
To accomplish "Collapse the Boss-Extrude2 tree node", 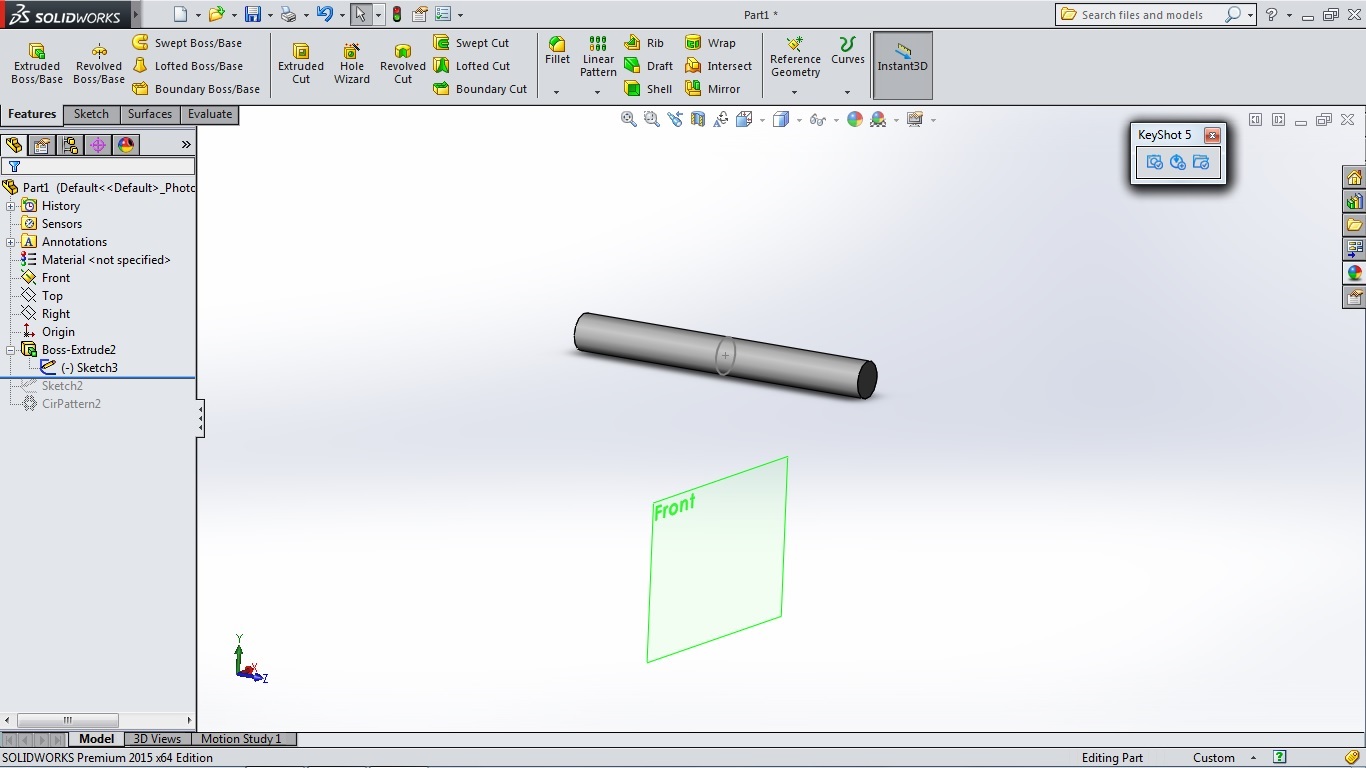I will pyautogui.click(x=11, y=350).
